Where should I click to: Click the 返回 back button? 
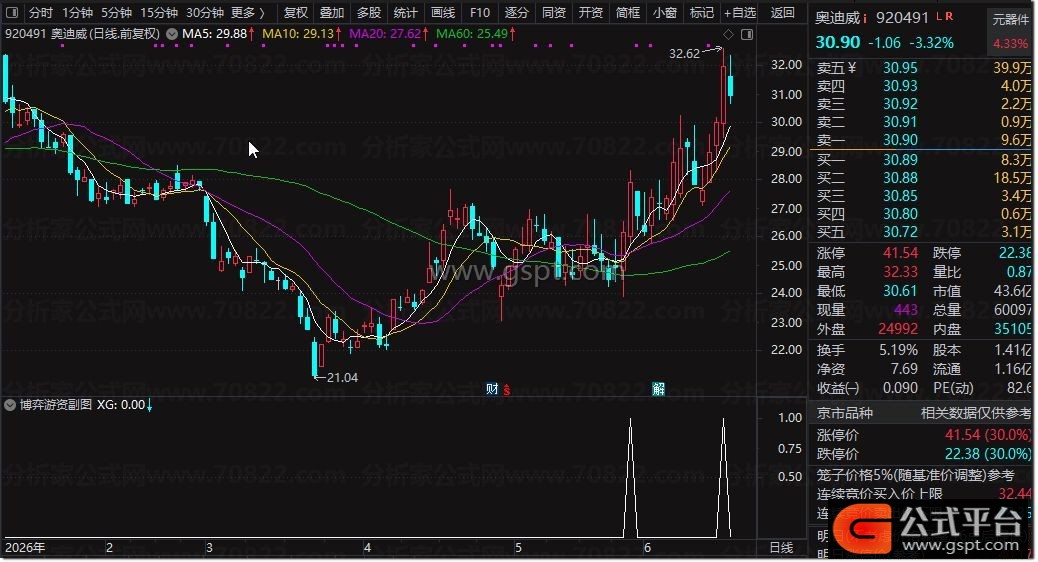[x=782, y=13]
